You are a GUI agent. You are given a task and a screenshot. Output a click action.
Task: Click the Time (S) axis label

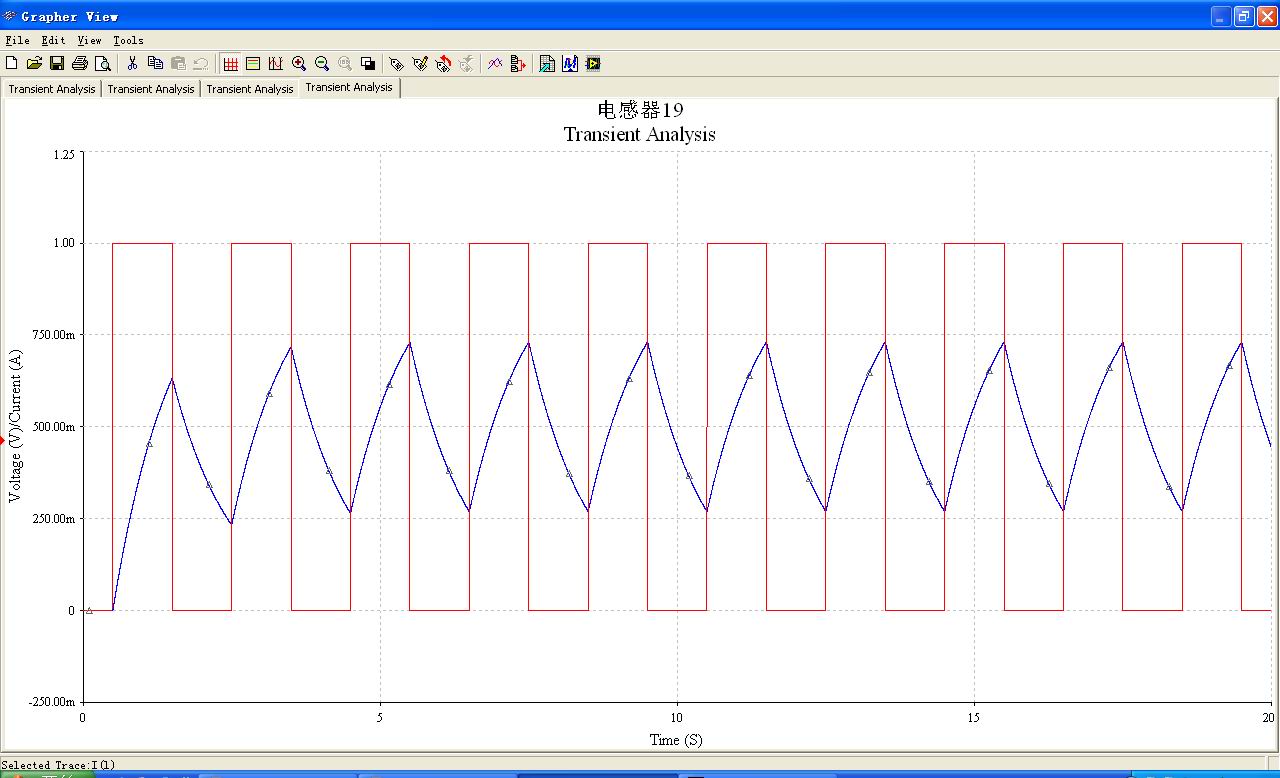[x=676, y=740]
